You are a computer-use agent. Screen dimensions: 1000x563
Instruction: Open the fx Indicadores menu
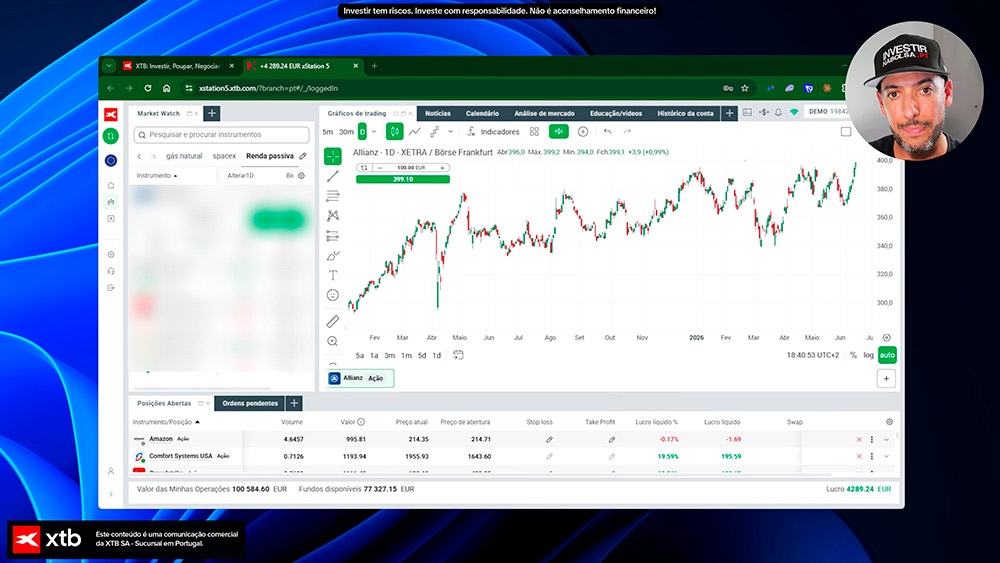pyautogui.click(x=494, y=131)
